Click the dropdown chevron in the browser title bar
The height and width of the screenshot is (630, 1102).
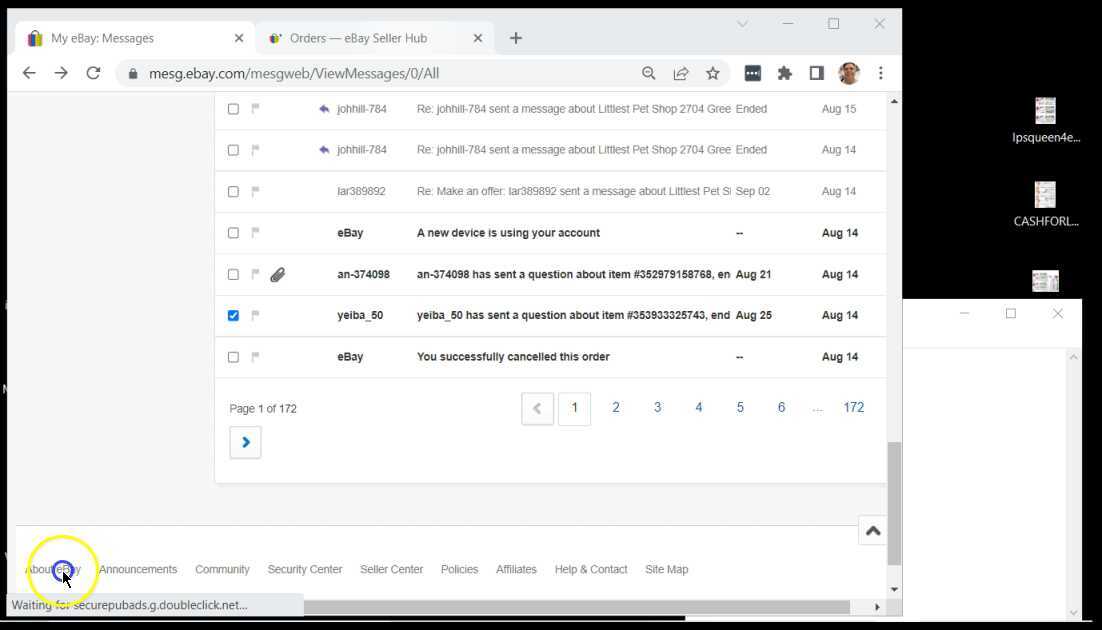[x=743, y=23]
